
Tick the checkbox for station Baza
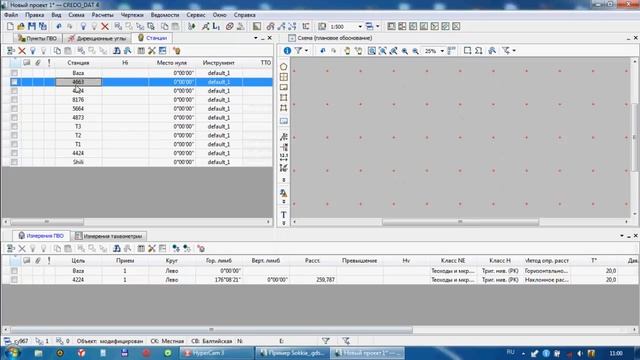point(14,73)
